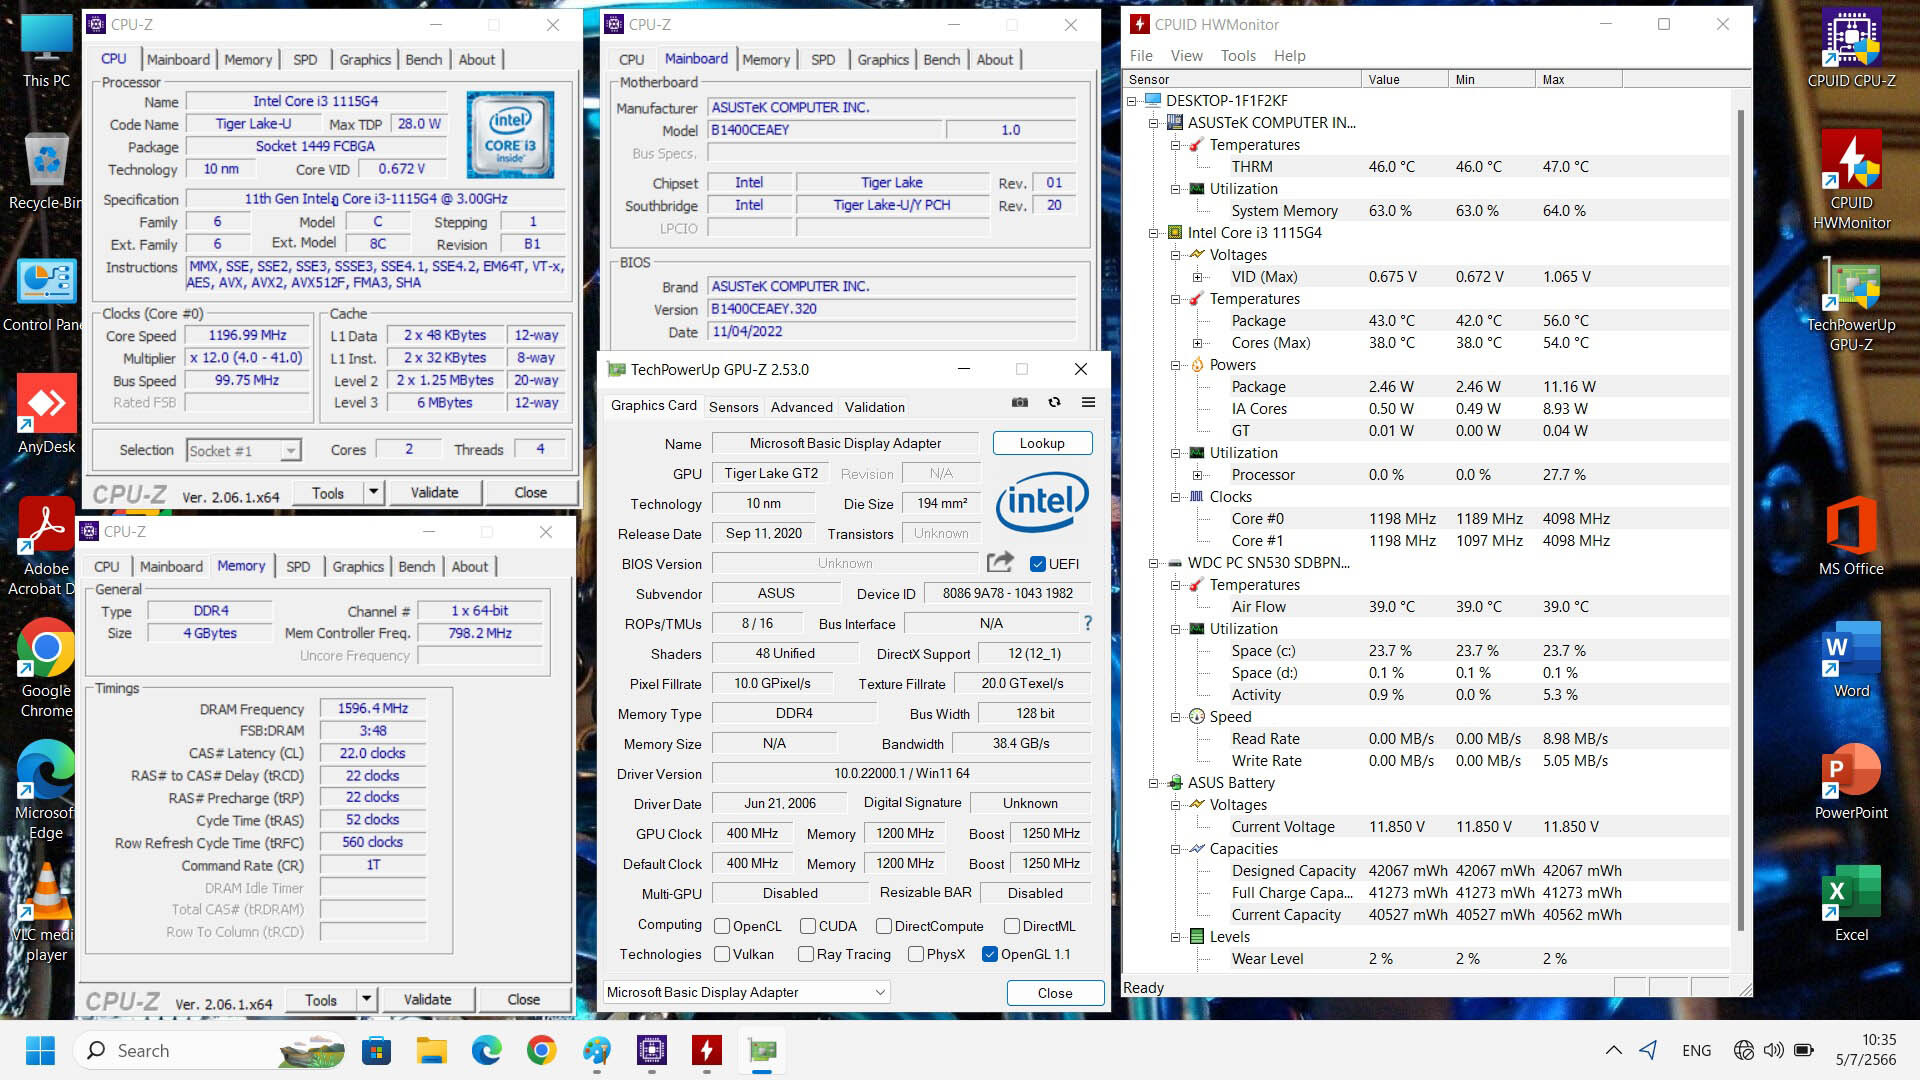Click the Sensor column header in HWMonitor
The width and height of the screenshot is (1920, 1080).
click(x=1241, y=80)
